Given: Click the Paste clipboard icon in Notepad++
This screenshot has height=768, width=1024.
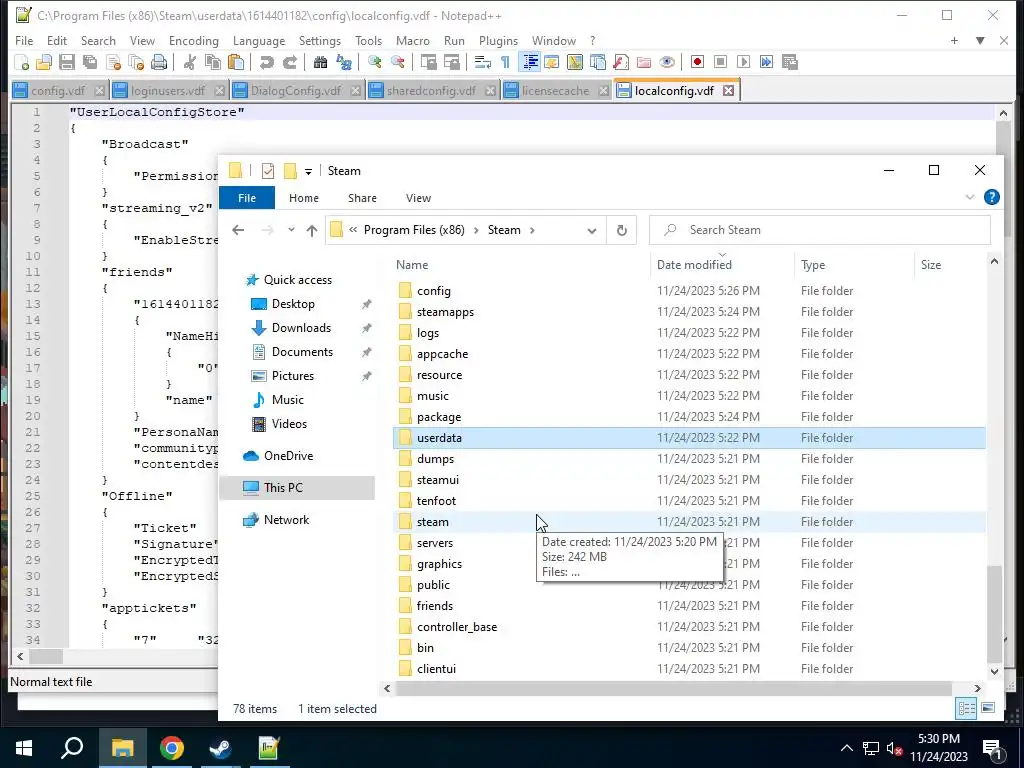Looking at the screenshot, I should point(236,62).
